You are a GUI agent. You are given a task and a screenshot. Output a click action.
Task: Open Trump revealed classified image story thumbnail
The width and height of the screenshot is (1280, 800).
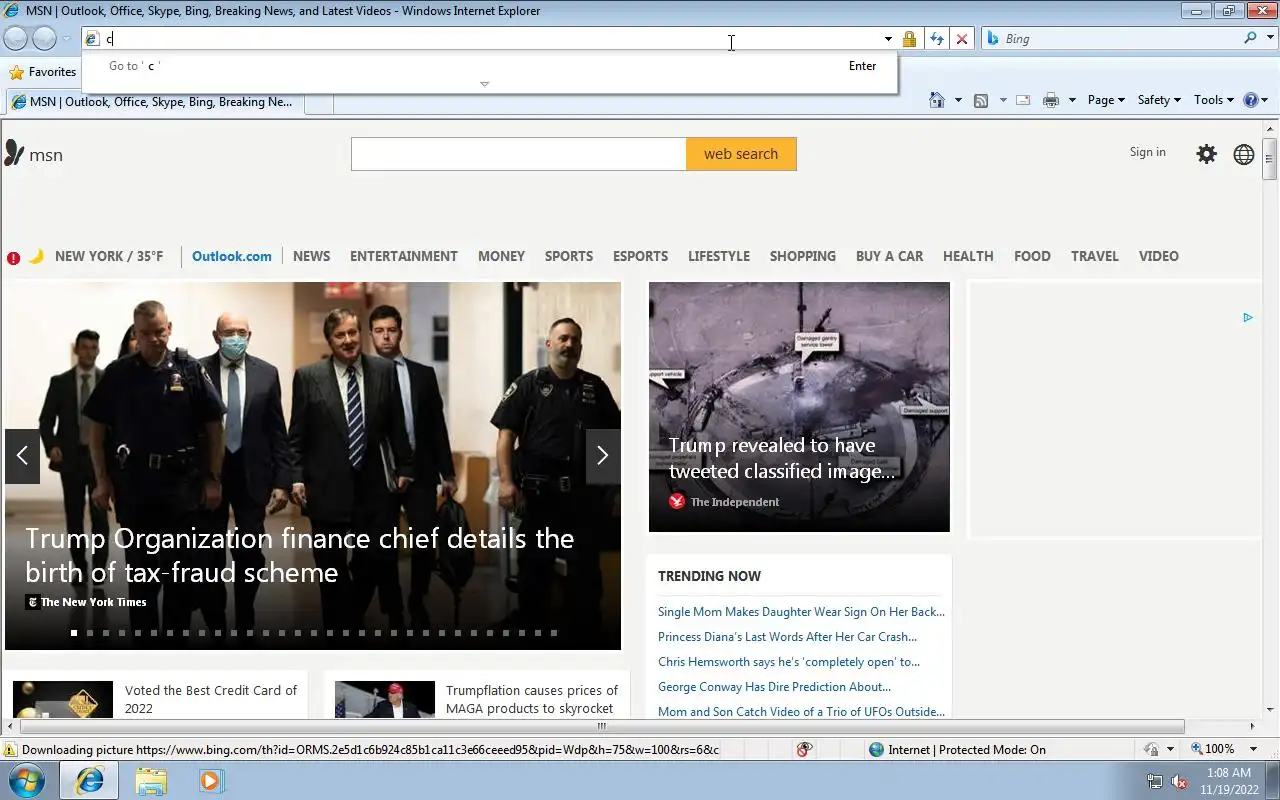(x=799, y=407)
